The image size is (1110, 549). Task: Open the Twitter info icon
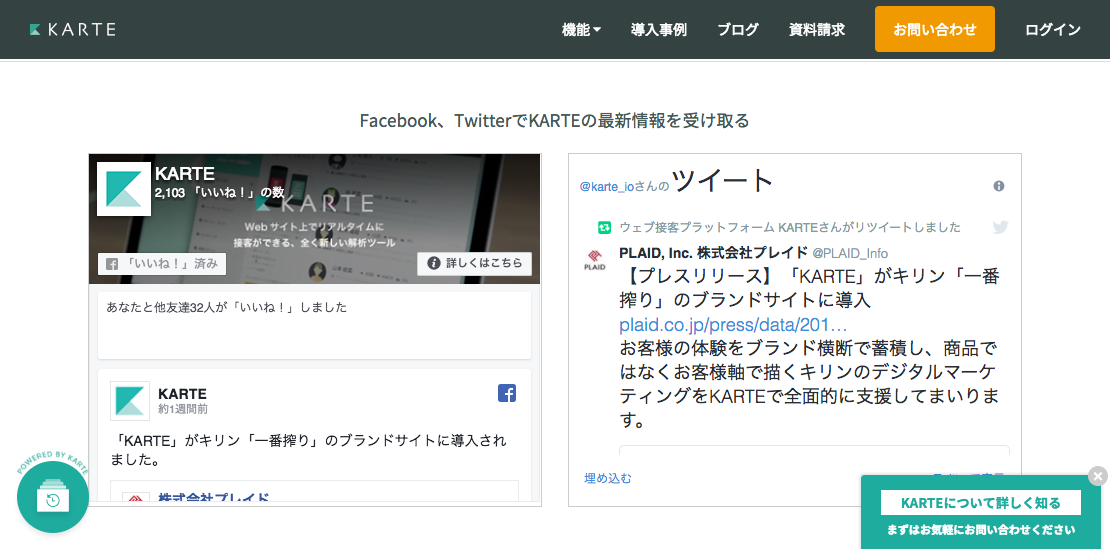[998, 187]
